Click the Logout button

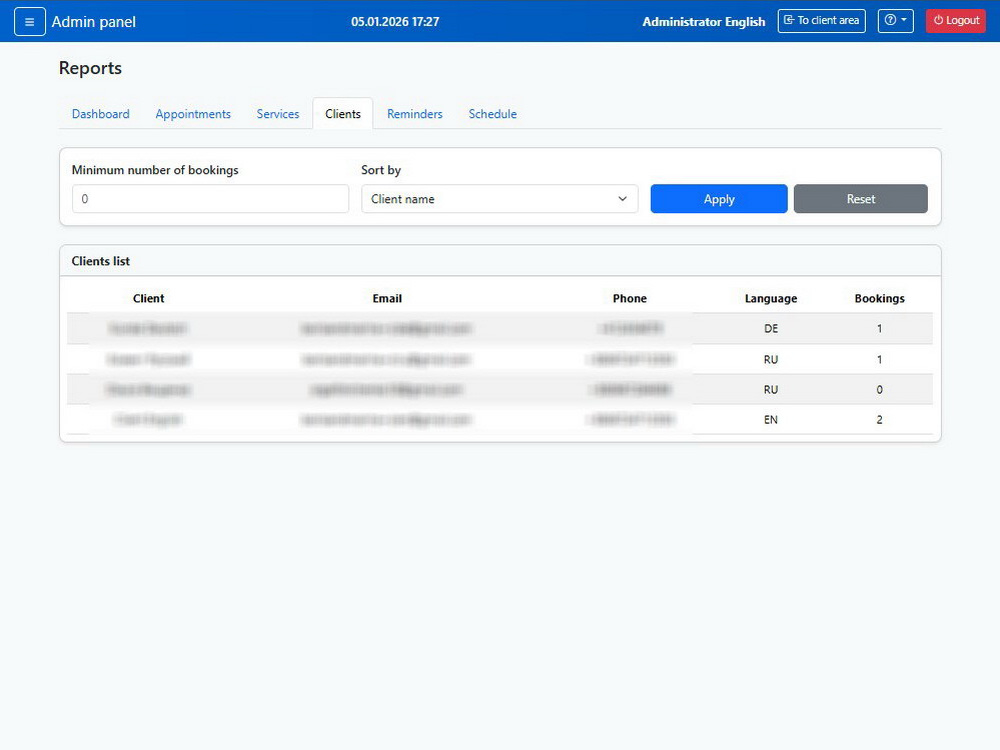[955, 20]
